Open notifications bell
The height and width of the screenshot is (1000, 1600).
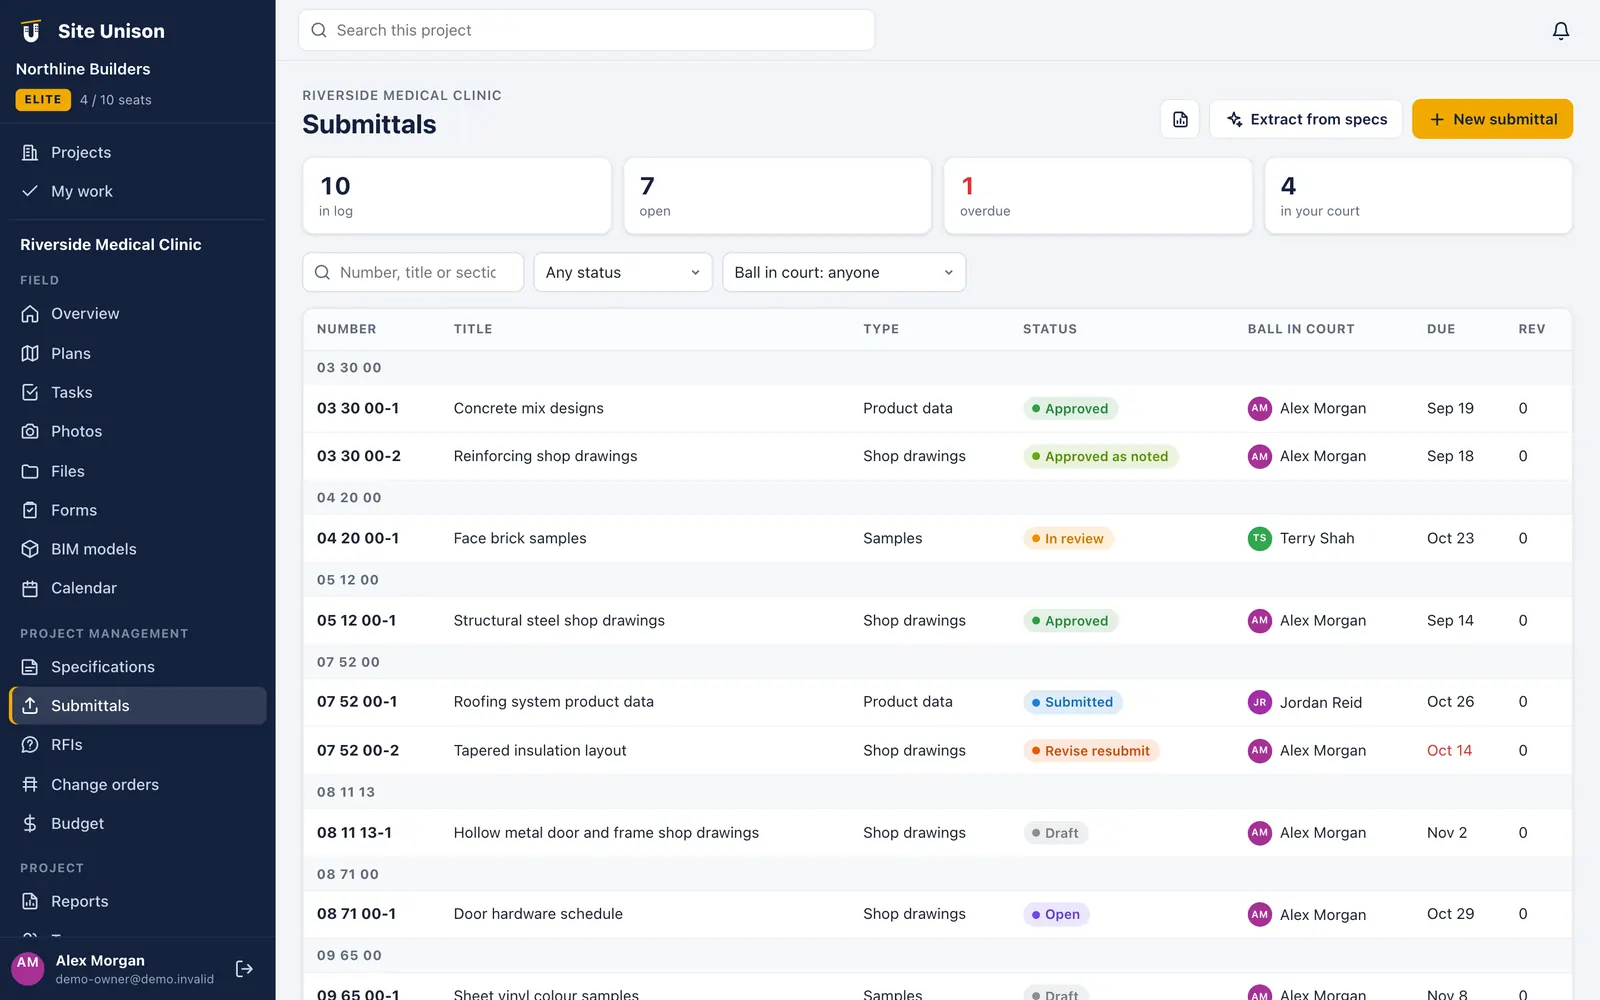[x=1560, y=31]
